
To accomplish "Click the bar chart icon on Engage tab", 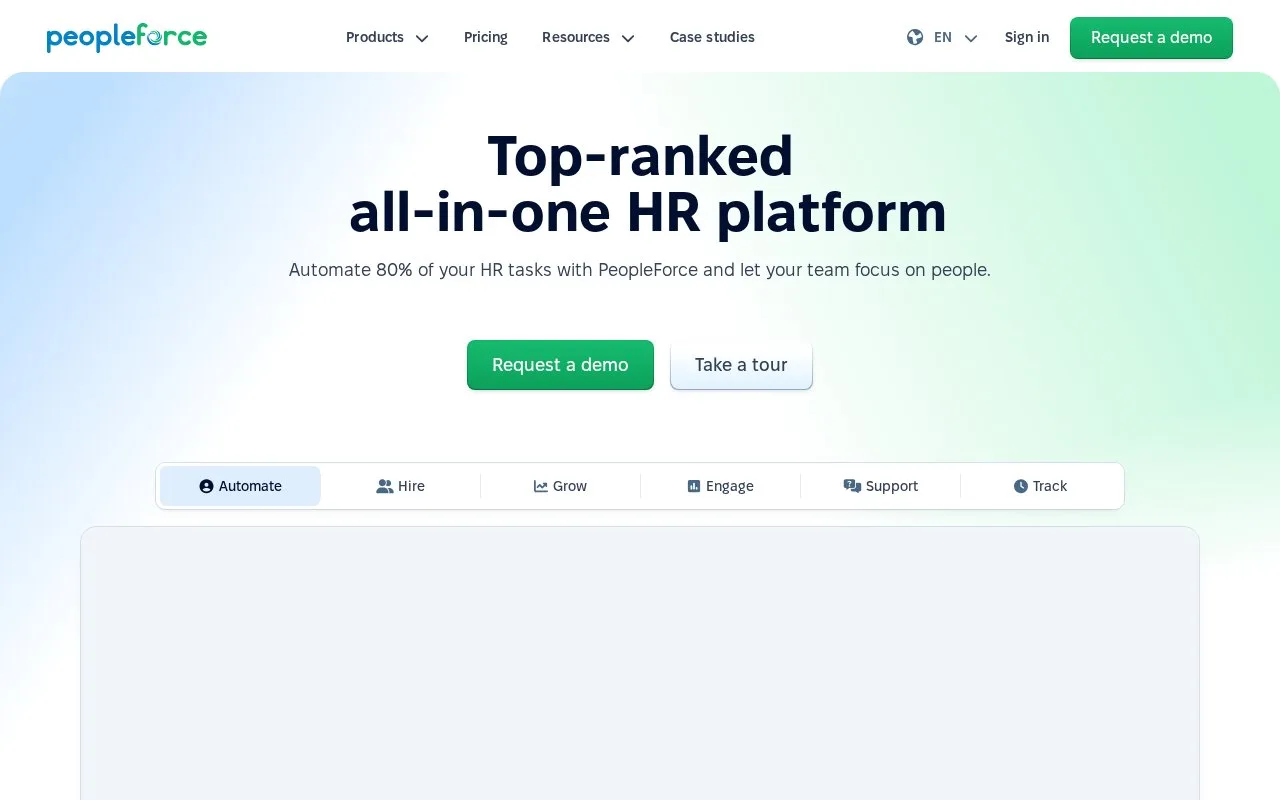I will pyautogui.click(x=694, y=486).
